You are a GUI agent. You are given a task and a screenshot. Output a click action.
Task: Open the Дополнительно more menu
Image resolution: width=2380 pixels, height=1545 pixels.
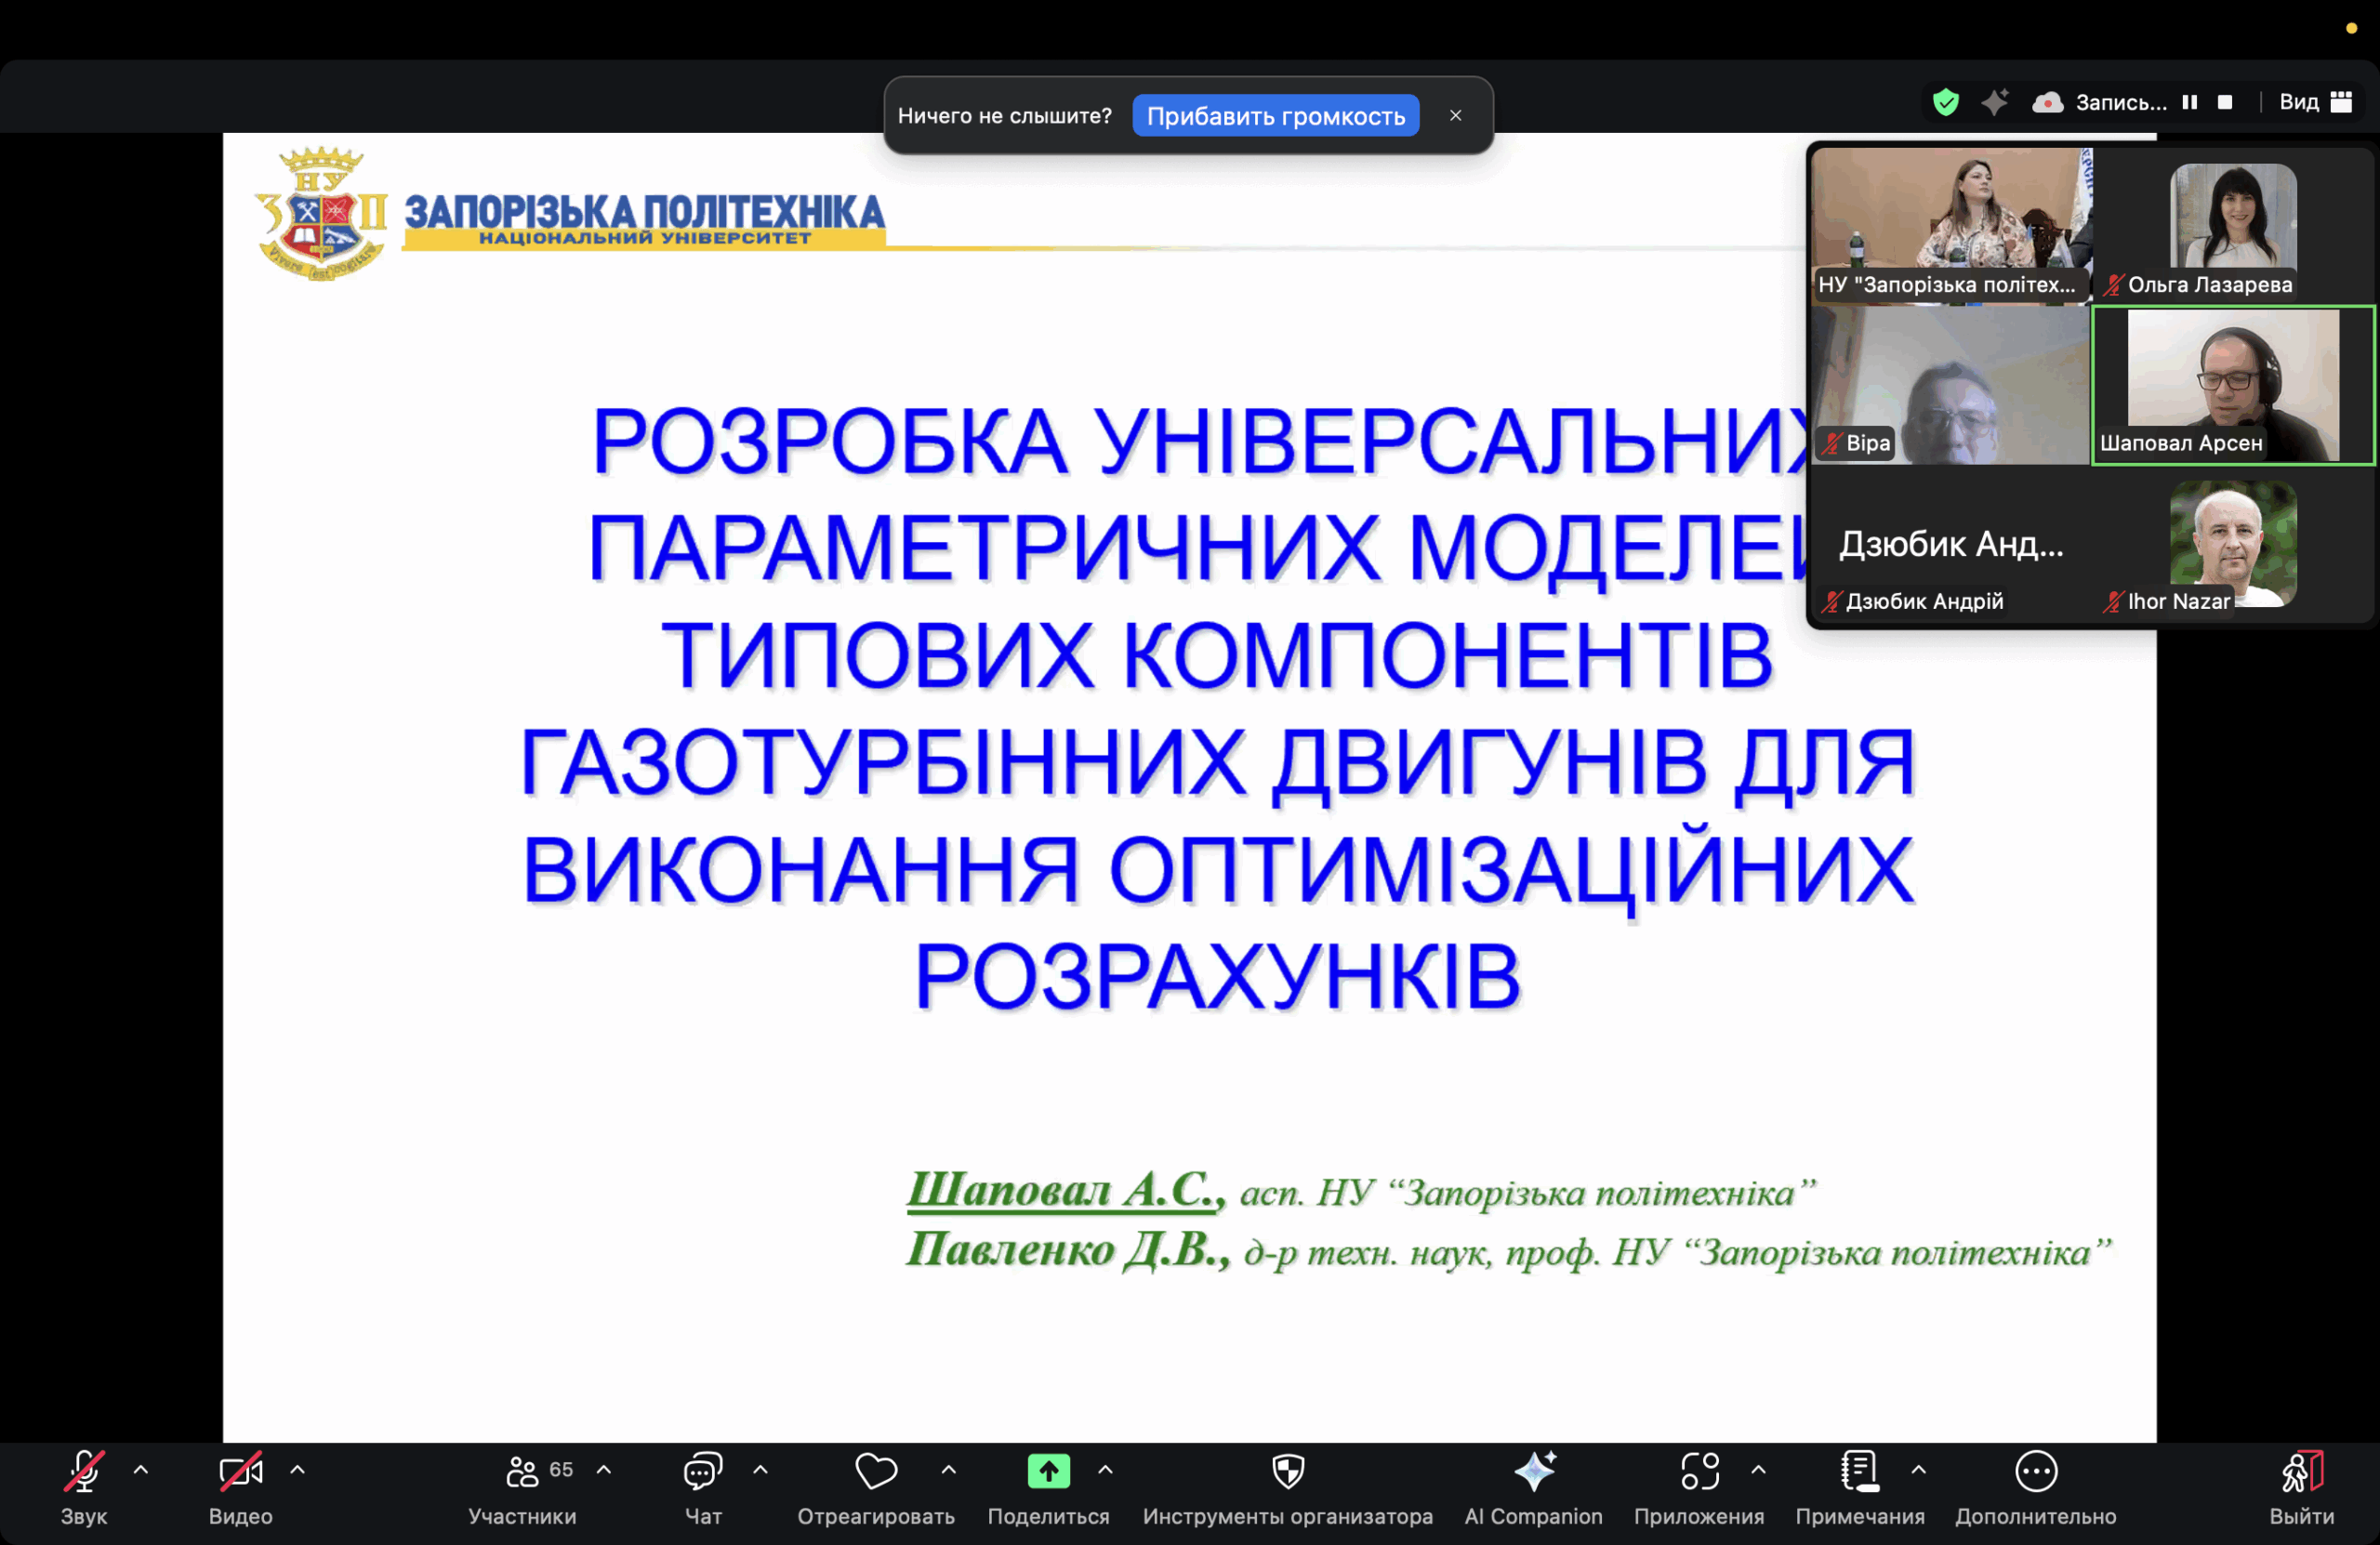(2035, 1471)
